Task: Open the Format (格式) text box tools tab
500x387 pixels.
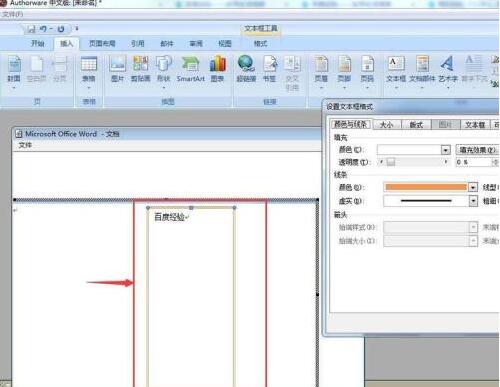Action: (x=260, y=43)
